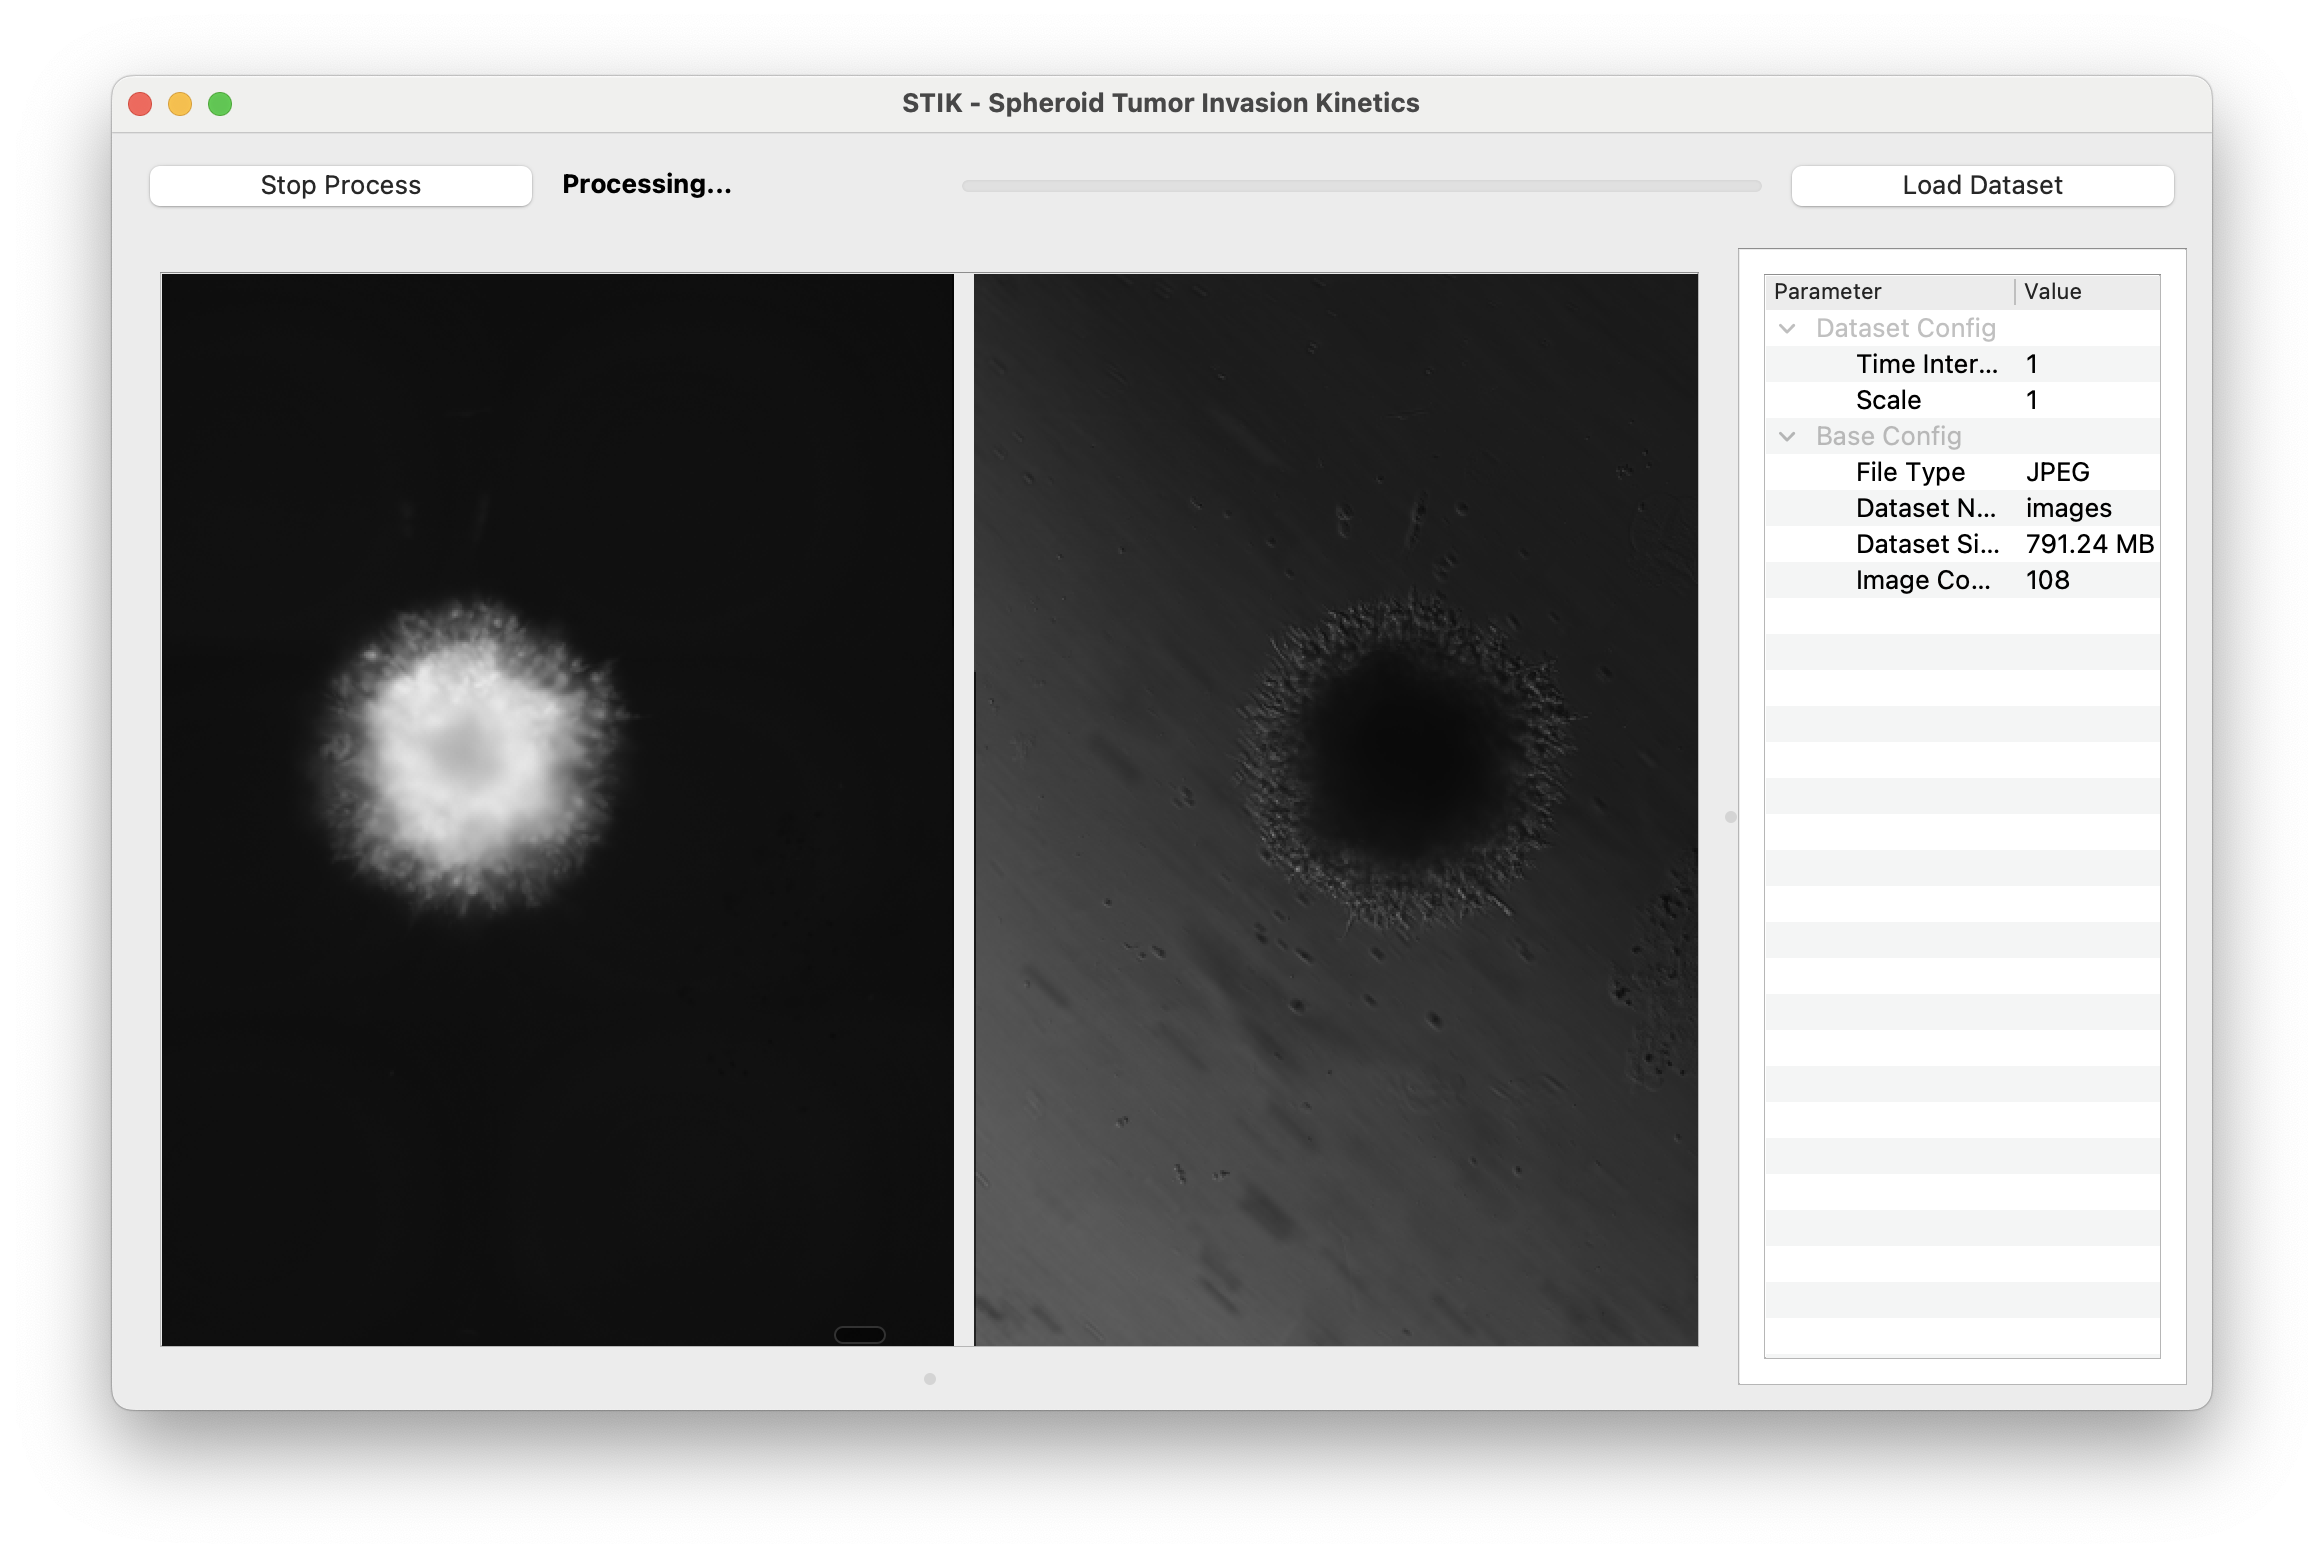Image resolution: width=2324 pixels, height=1558 pixels.
Task: Click the Load Dataset button
Action: (x=1981, y=186)
